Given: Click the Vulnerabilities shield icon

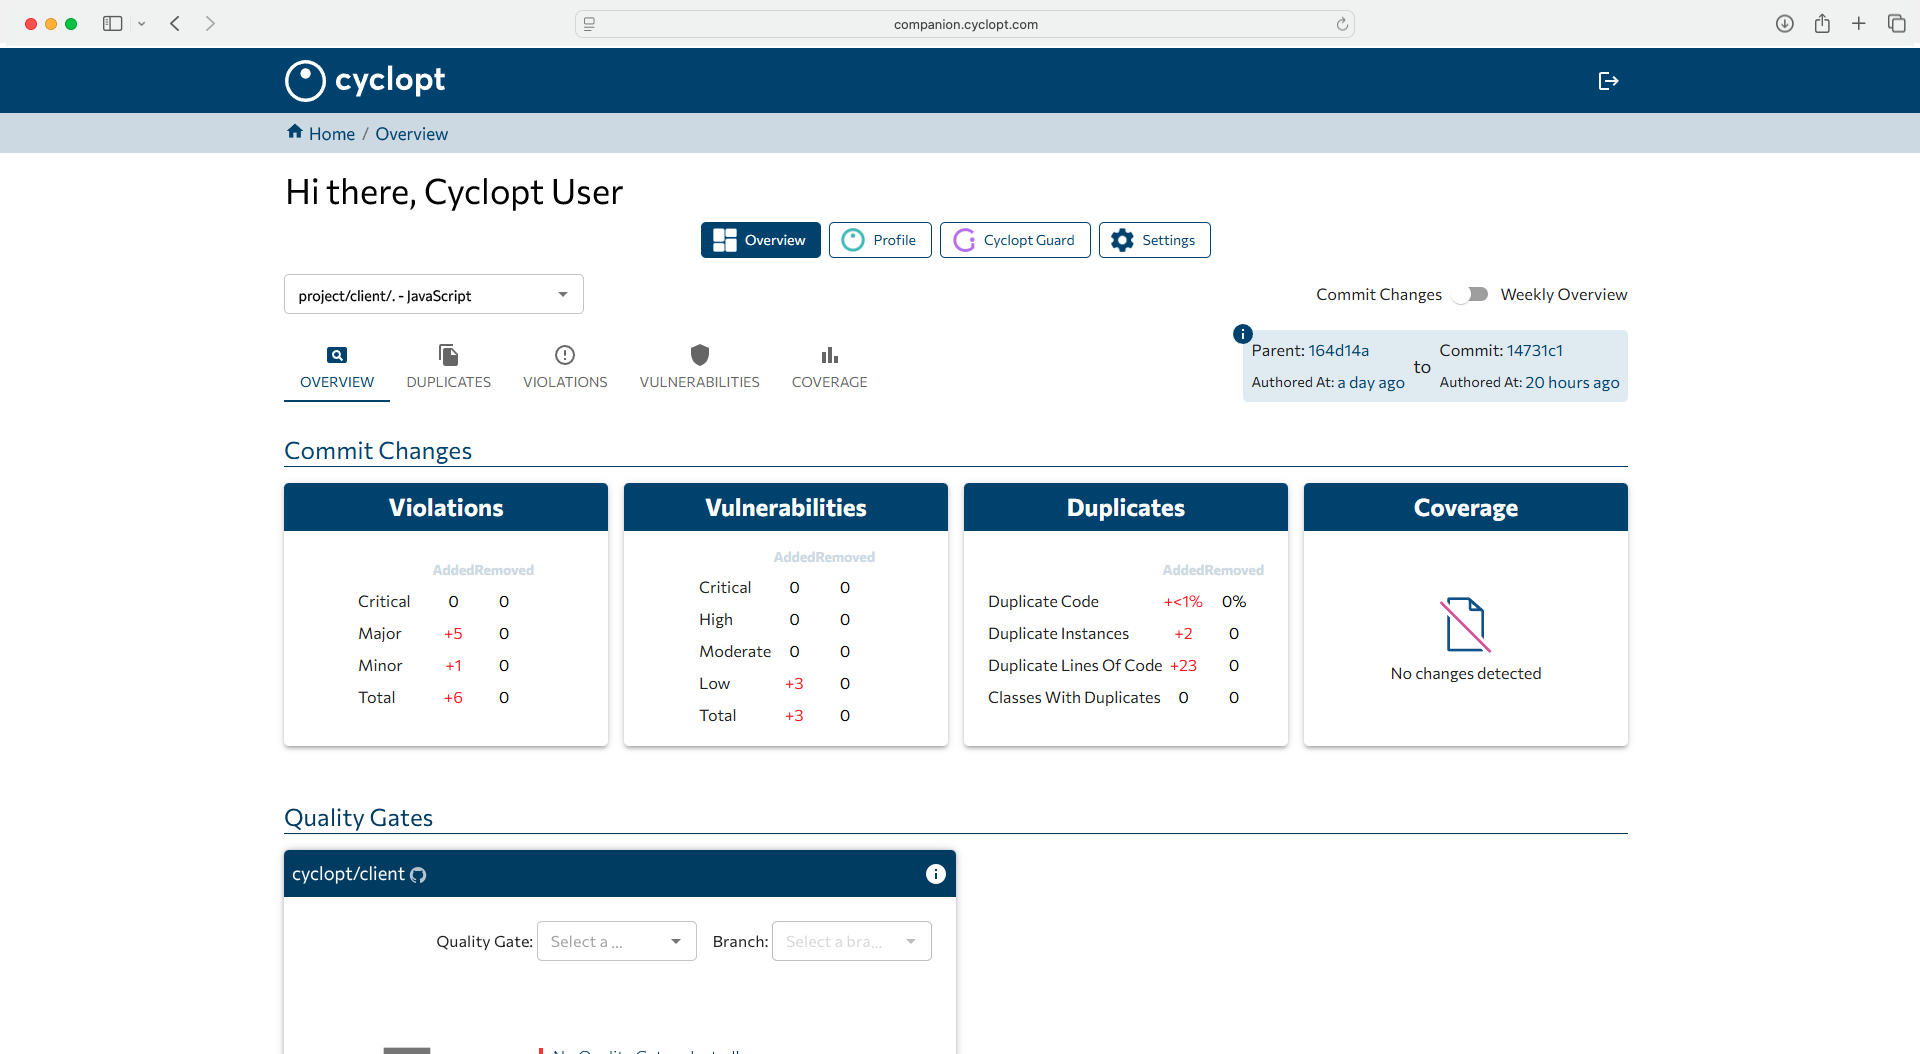Looking at the screenshot, I should [699, 355].
